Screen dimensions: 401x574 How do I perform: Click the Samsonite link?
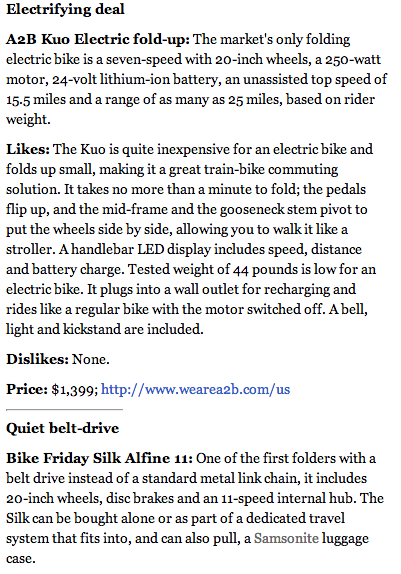point(286,538)
